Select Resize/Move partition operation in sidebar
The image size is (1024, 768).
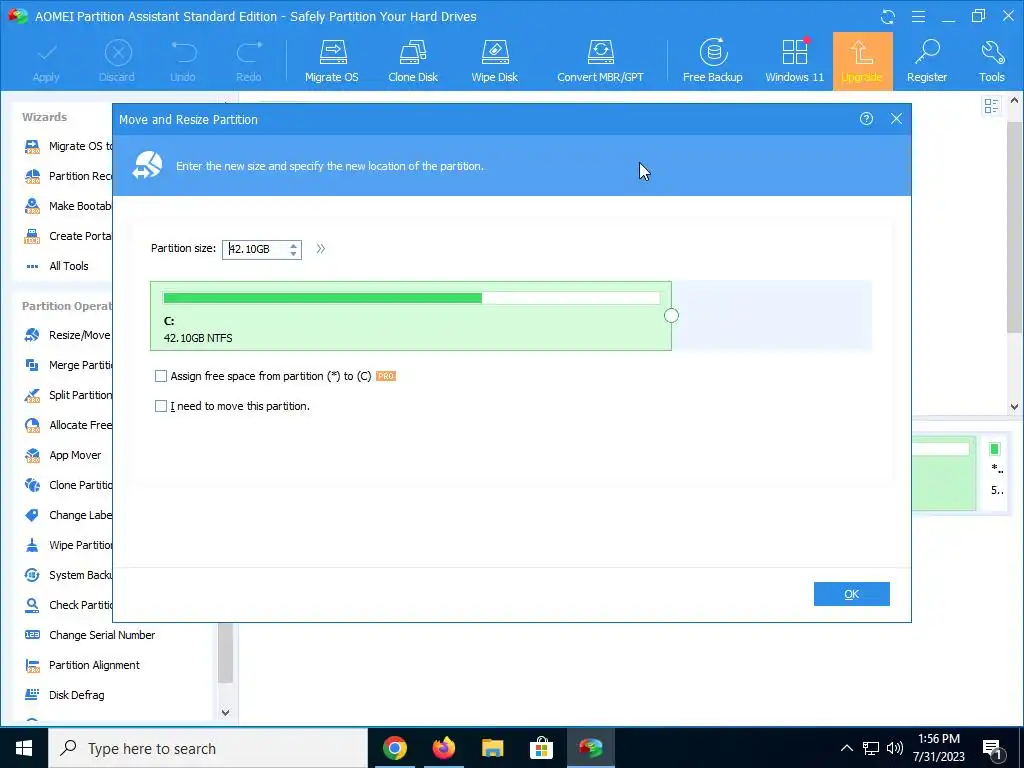click(x=67, y=335)
